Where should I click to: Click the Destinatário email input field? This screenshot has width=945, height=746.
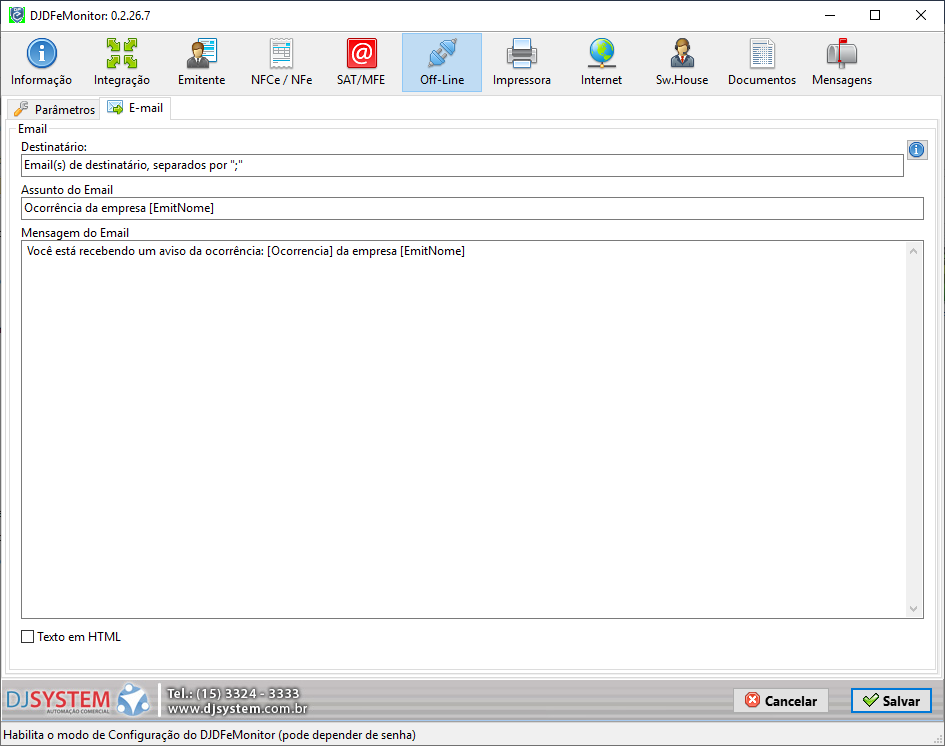point(461,165)
